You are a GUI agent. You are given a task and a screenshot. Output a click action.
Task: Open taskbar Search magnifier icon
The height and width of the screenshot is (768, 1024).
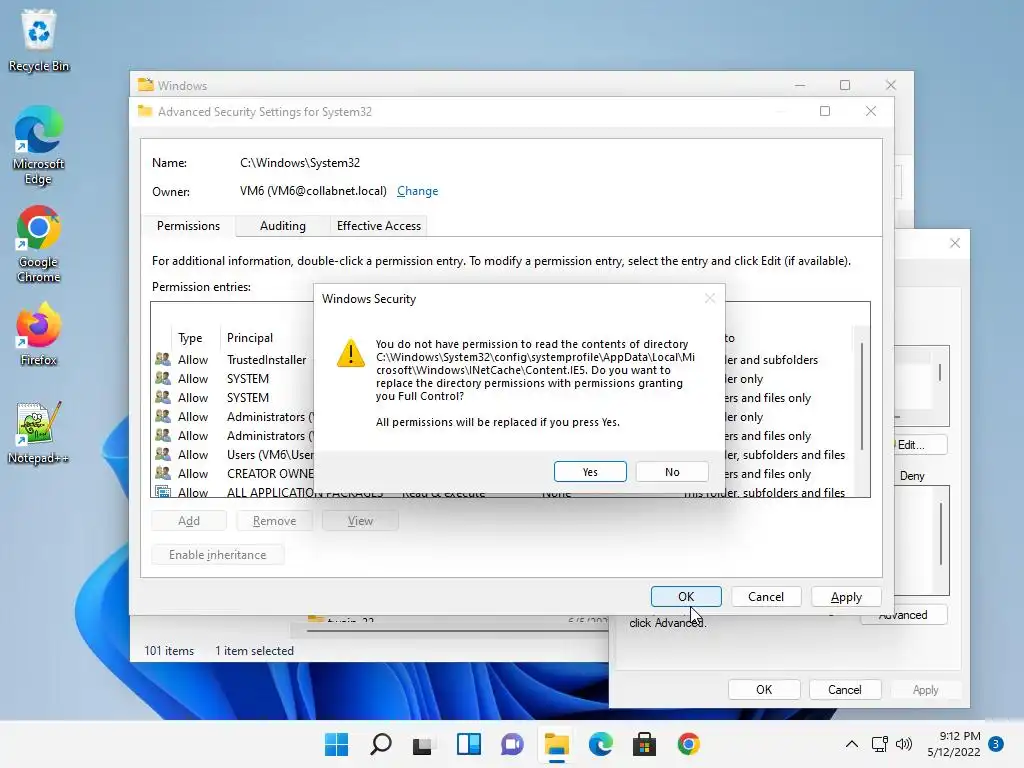coord(381,744)
